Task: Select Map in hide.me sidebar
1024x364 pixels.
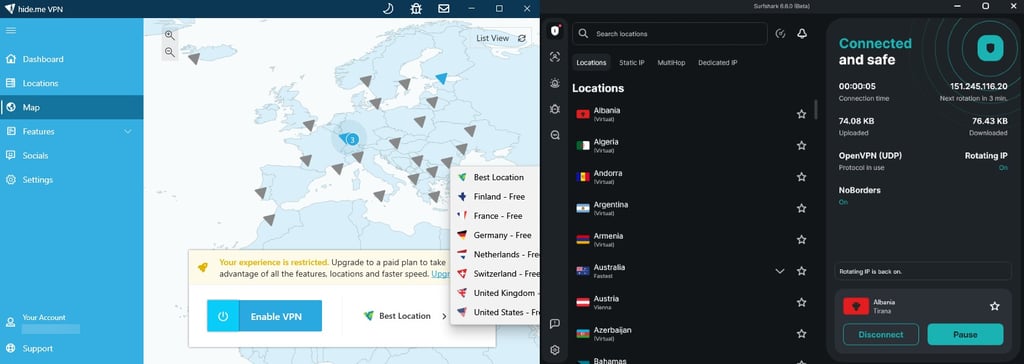Action: point(71,107)
